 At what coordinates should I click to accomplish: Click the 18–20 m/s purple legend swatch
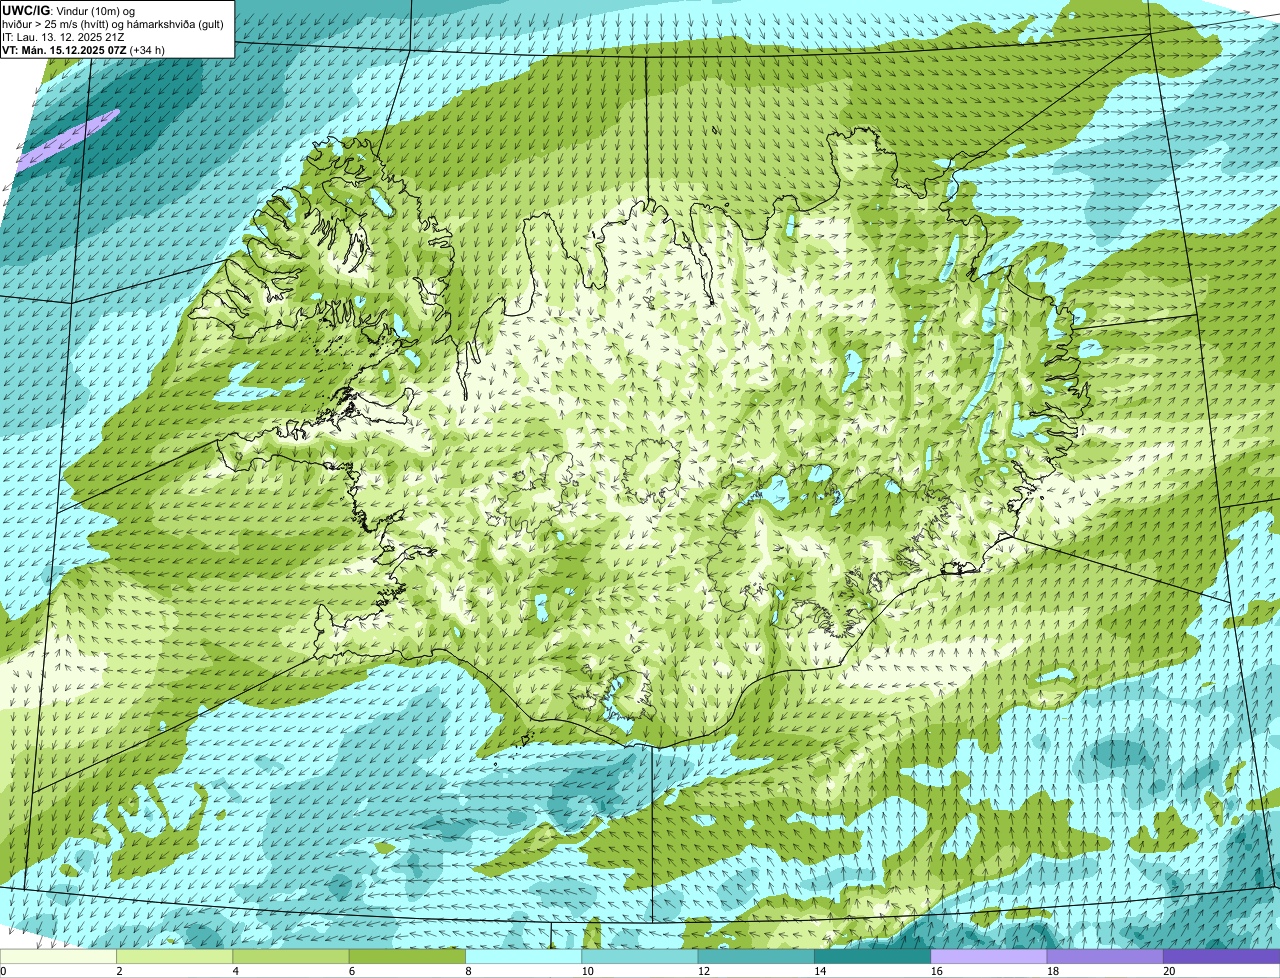pyautogui.click(x=1105, y=957)
